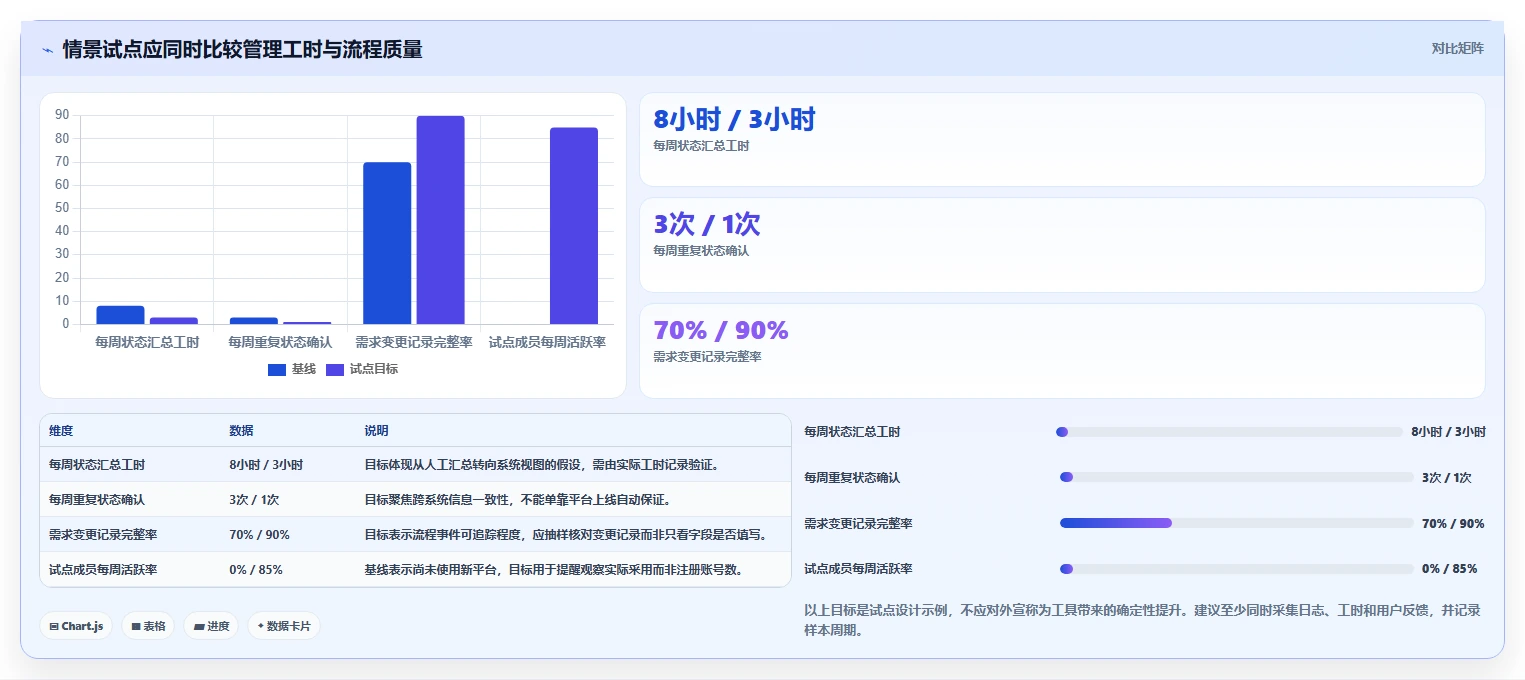Click the lightning icon beside the title

(47, 50)
